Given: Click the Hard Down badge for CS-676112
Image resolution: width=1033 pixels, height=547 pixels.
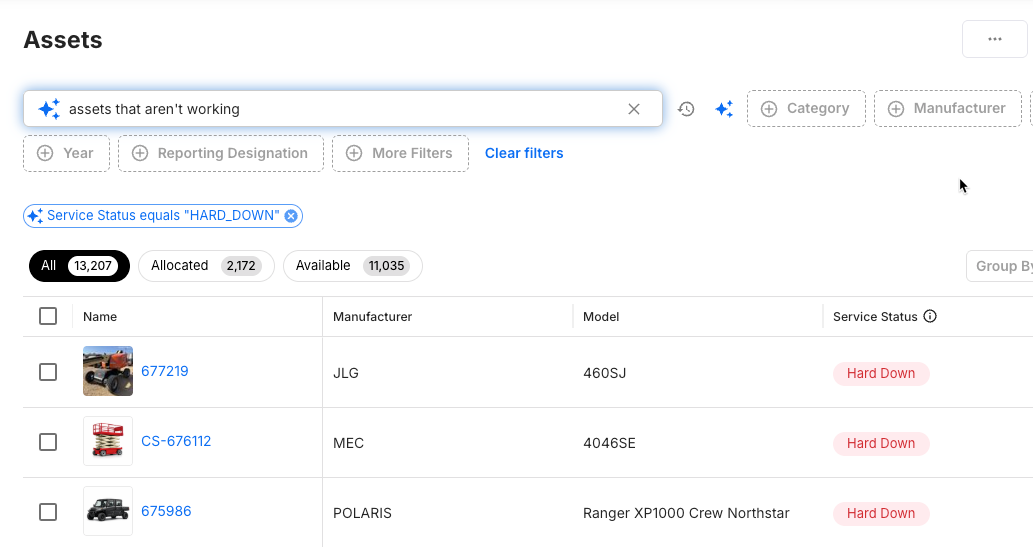Looking at the screenshot, I should [x=881, y=443].
